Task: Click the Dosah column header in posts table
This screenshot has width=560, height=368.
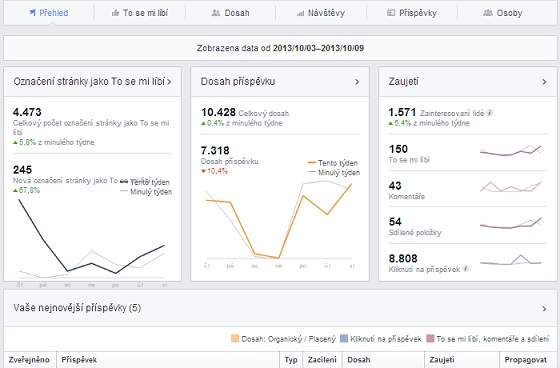Action: 359,360
